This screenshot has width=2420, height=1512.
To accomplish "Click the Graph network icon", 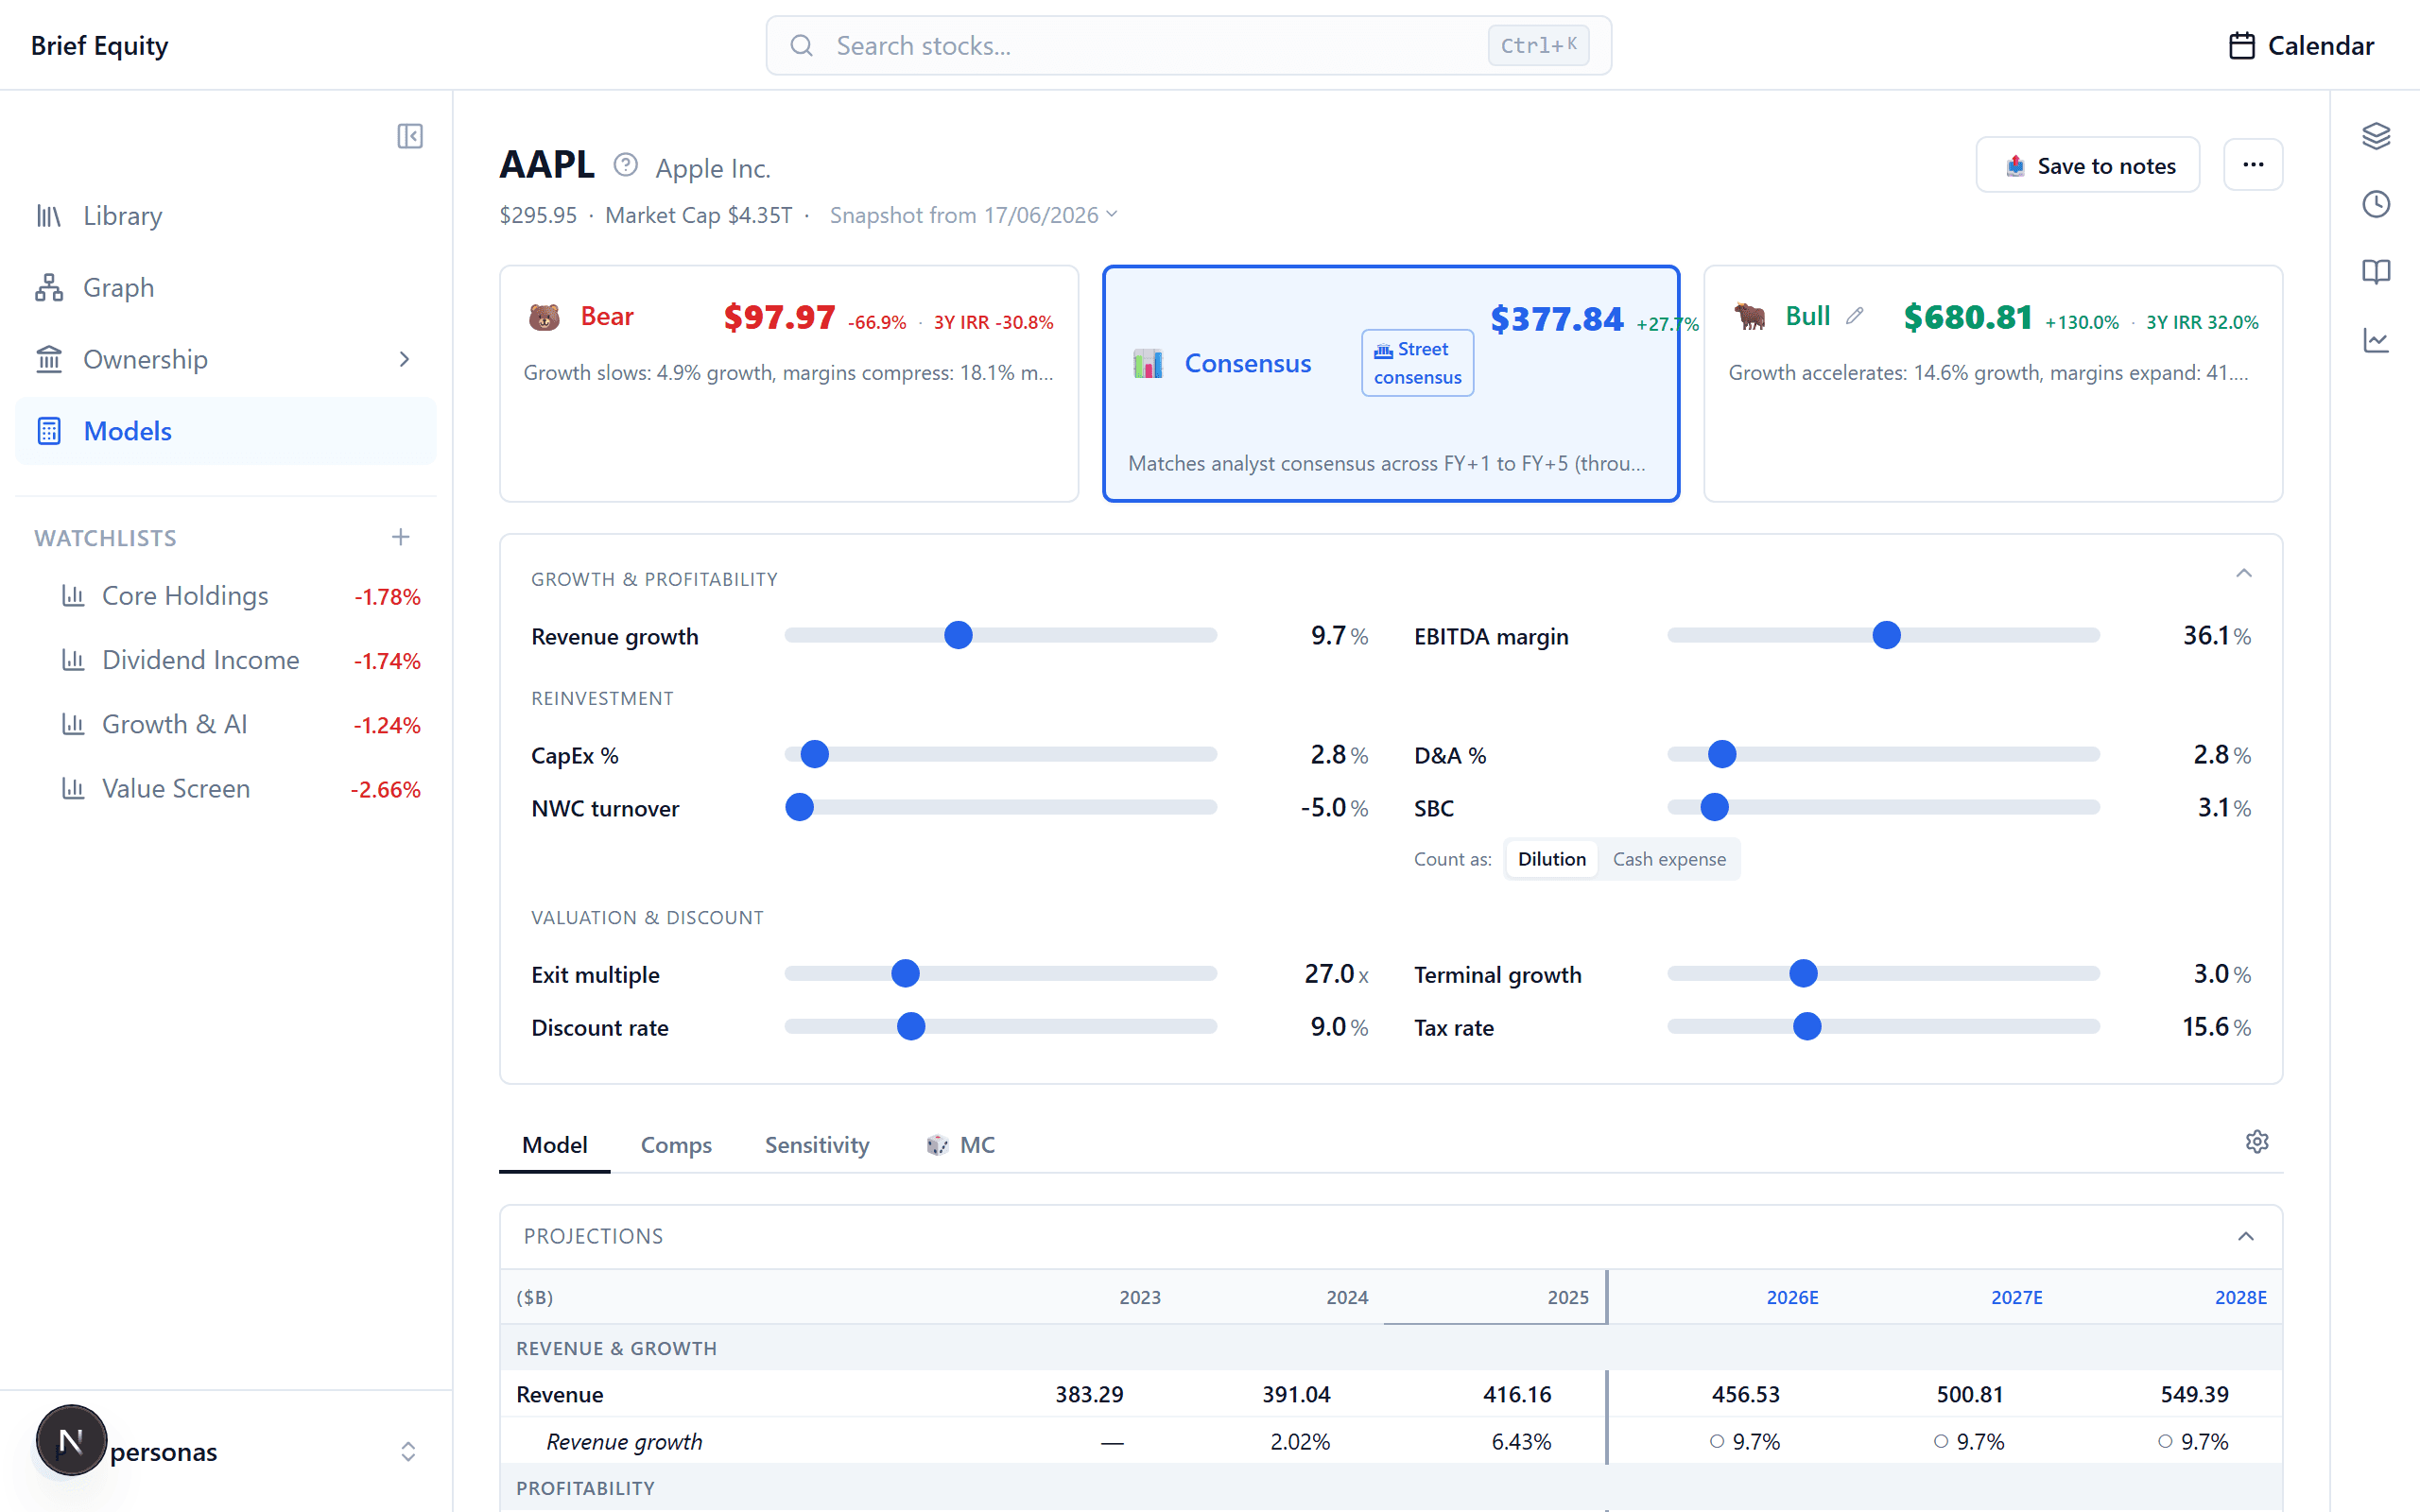I will (49, 288).
